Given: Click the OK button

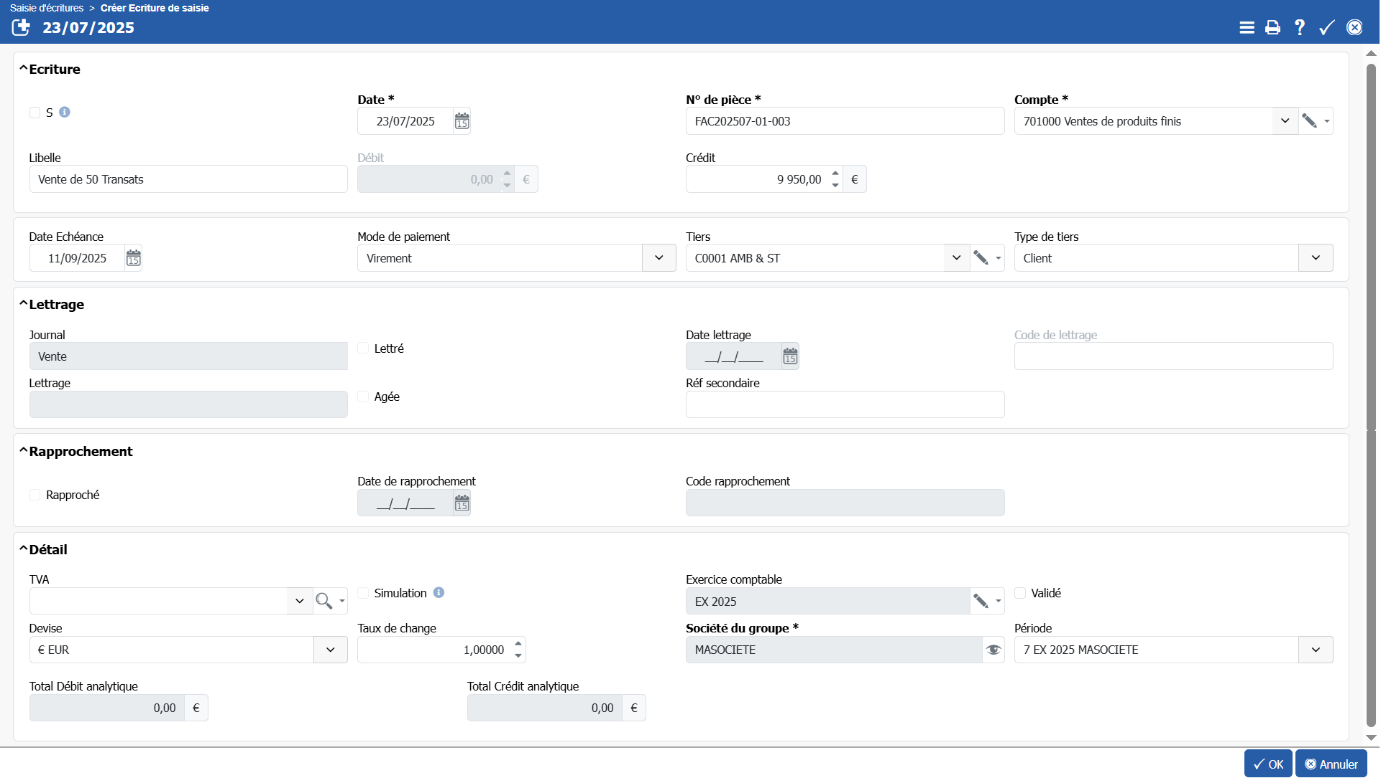Looking at the screenshot, I should (x=1267, y=764).
